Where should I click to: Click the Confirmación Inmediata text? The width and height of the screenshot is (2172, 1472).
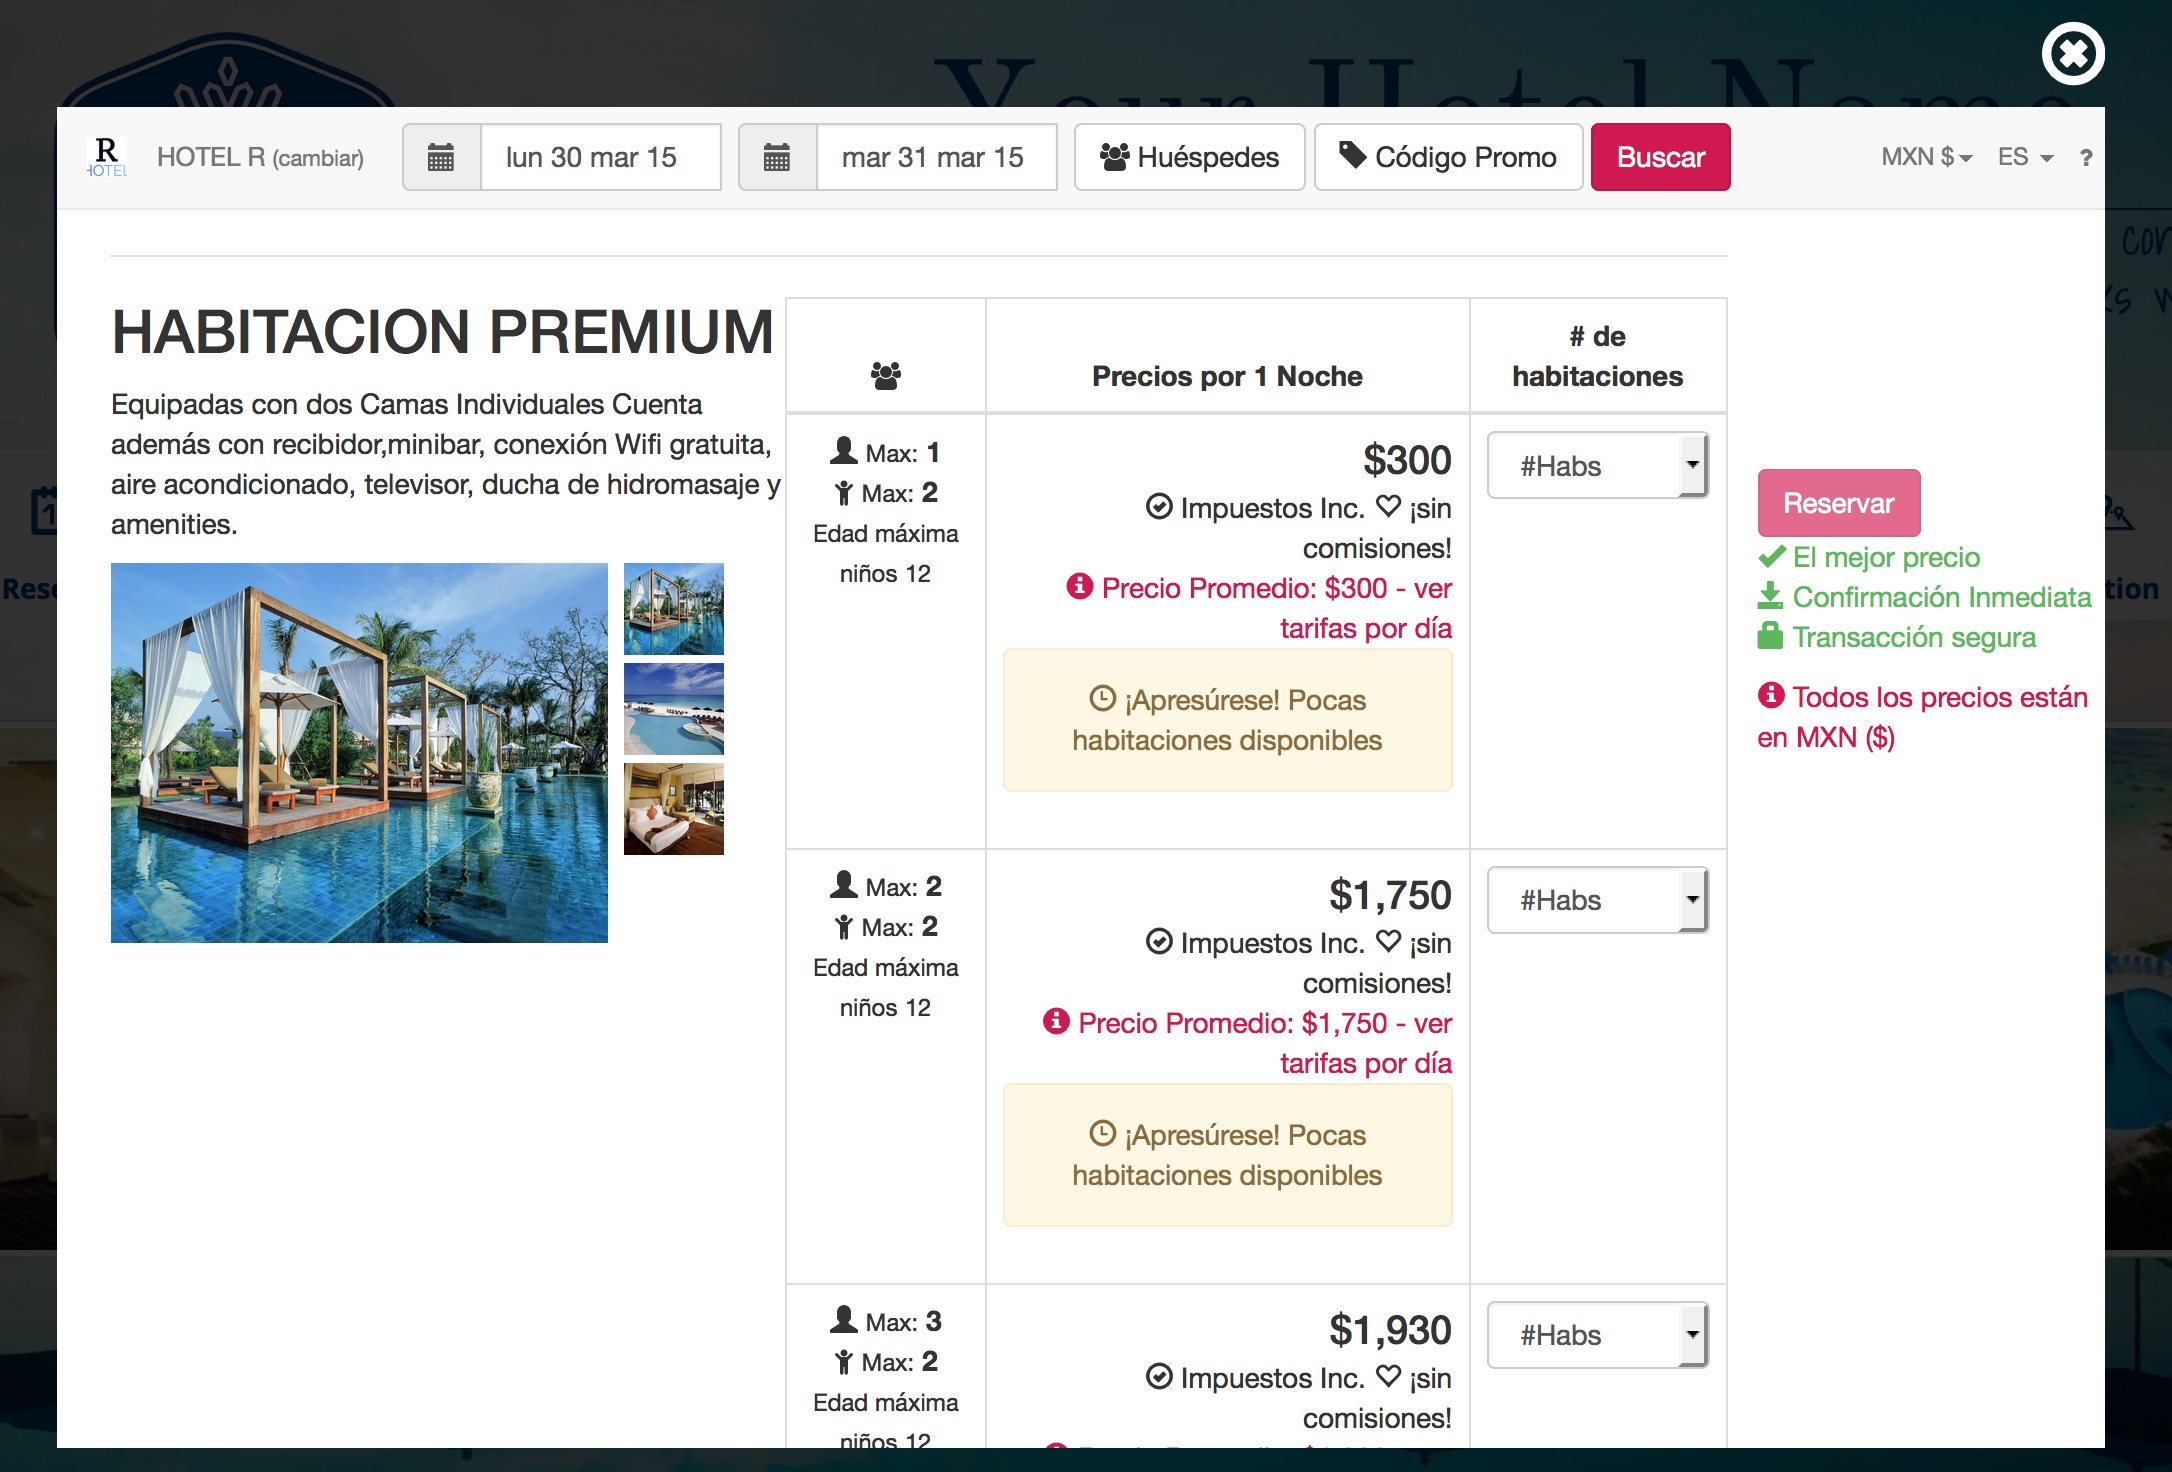[1942, 597]
